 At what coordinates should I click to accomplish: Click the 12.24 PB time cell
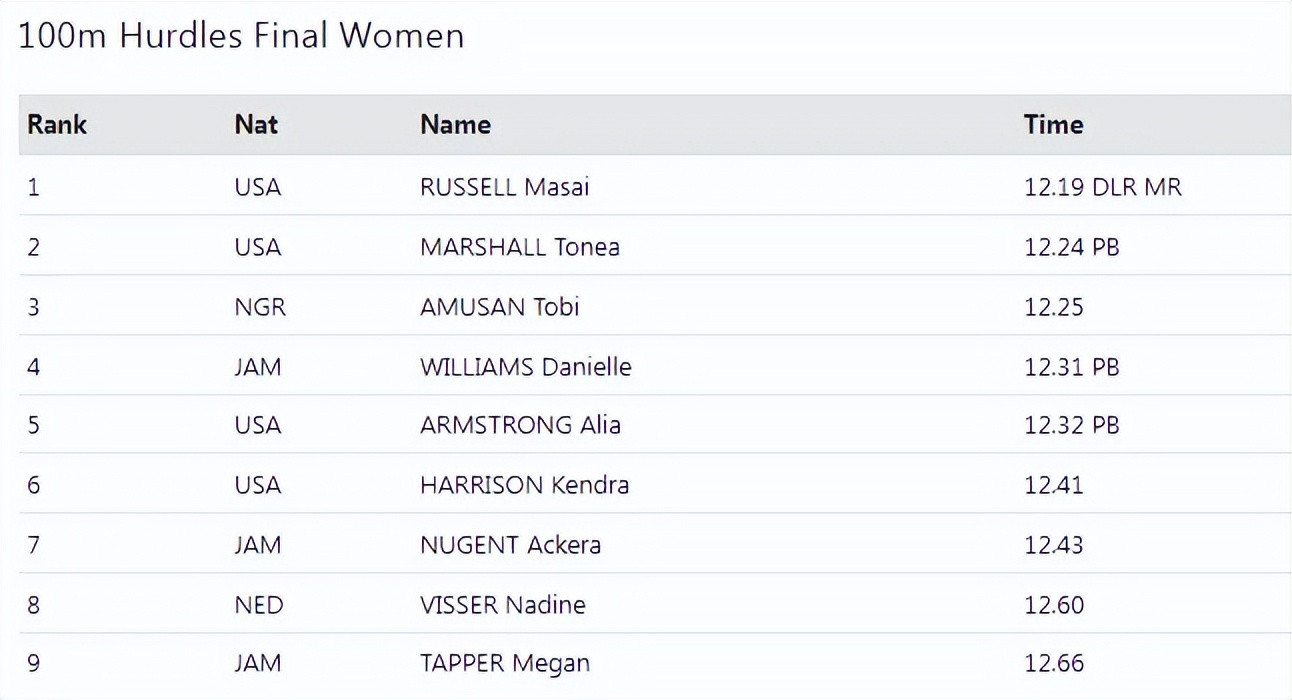pyautogui.click(x=1071, y=247)
